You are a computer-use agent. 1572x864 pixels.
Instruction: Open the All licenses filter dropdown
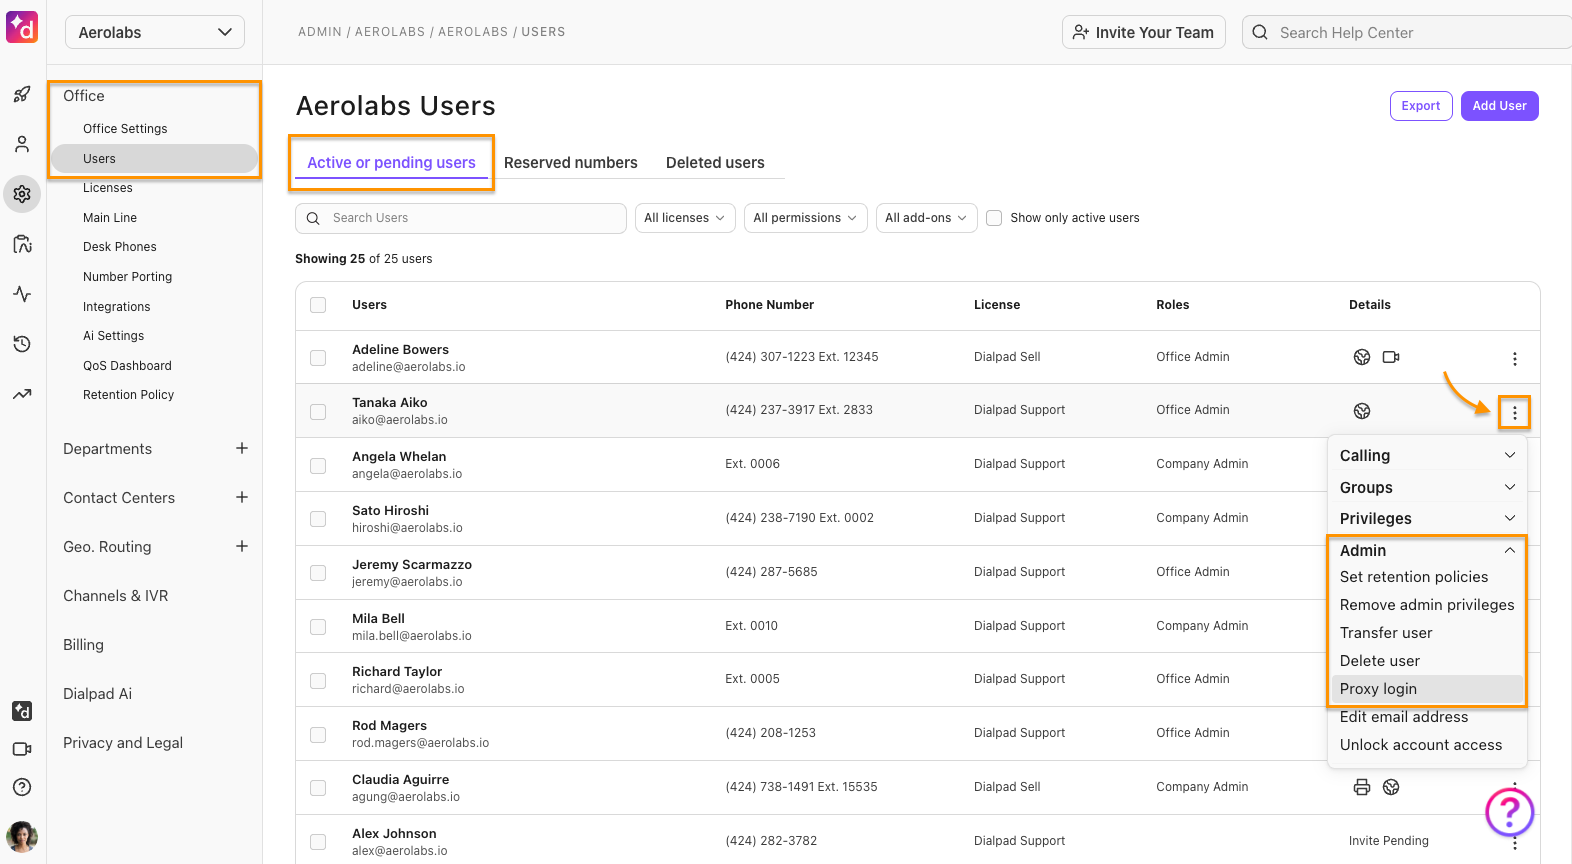coord(685,218)
